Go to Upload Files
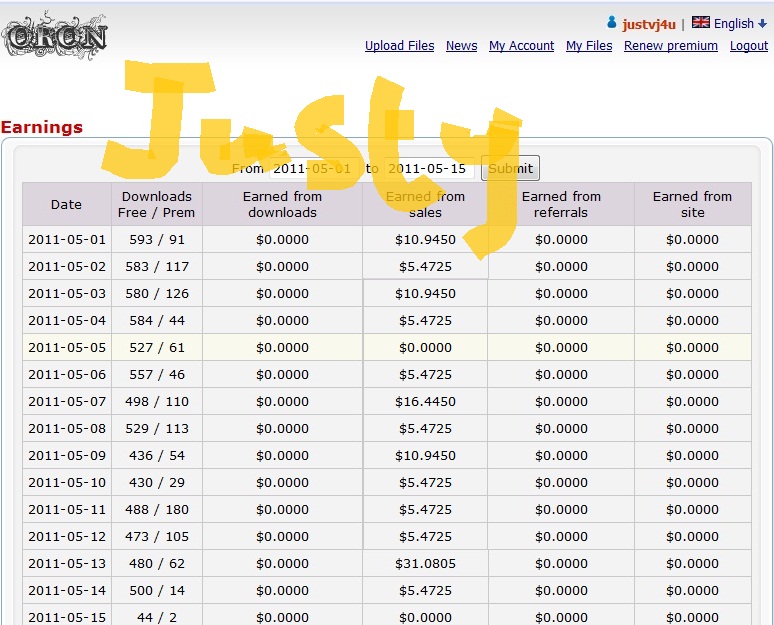The width and height of the screenshot is (774, 625). pos(399,46)
